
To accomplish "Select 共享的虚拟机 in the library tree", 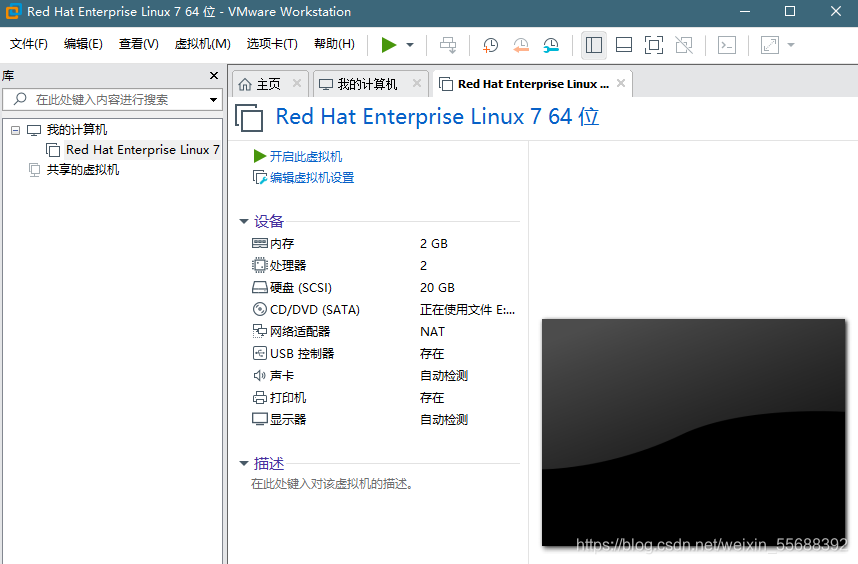I will pos(83,170).
